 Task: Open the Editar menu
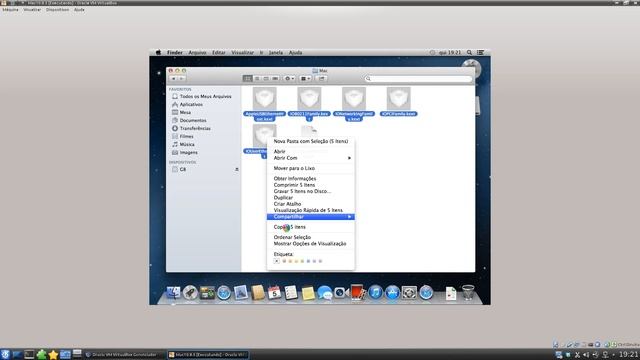219,52
